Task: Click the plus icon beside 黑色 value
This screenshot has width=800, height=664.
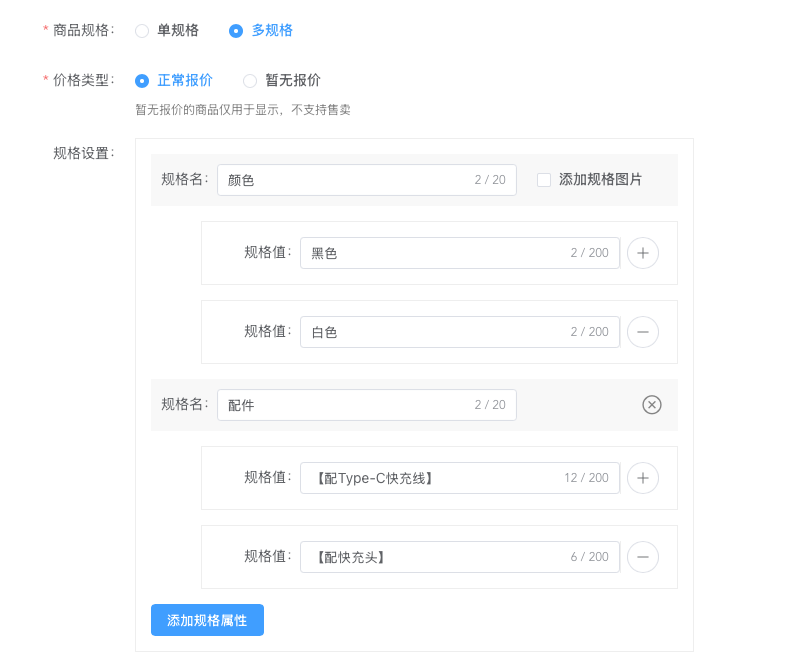Action: point(643,253)
